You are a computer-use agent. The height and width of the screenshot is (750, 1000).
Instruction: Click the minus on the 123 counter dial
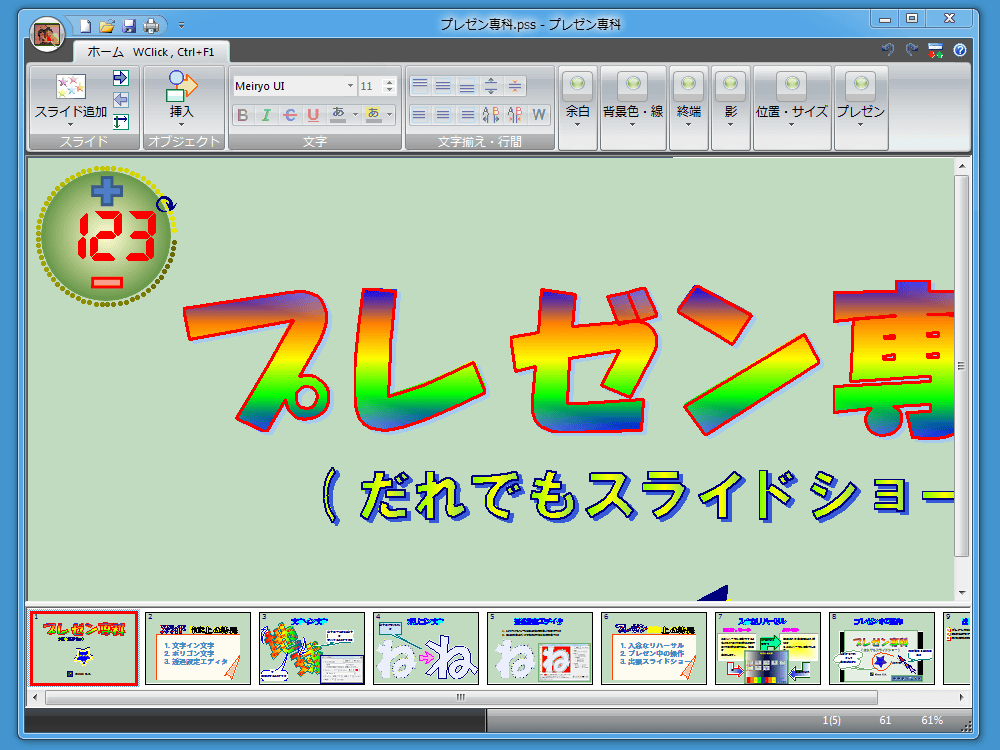click(x=107, y=283)
